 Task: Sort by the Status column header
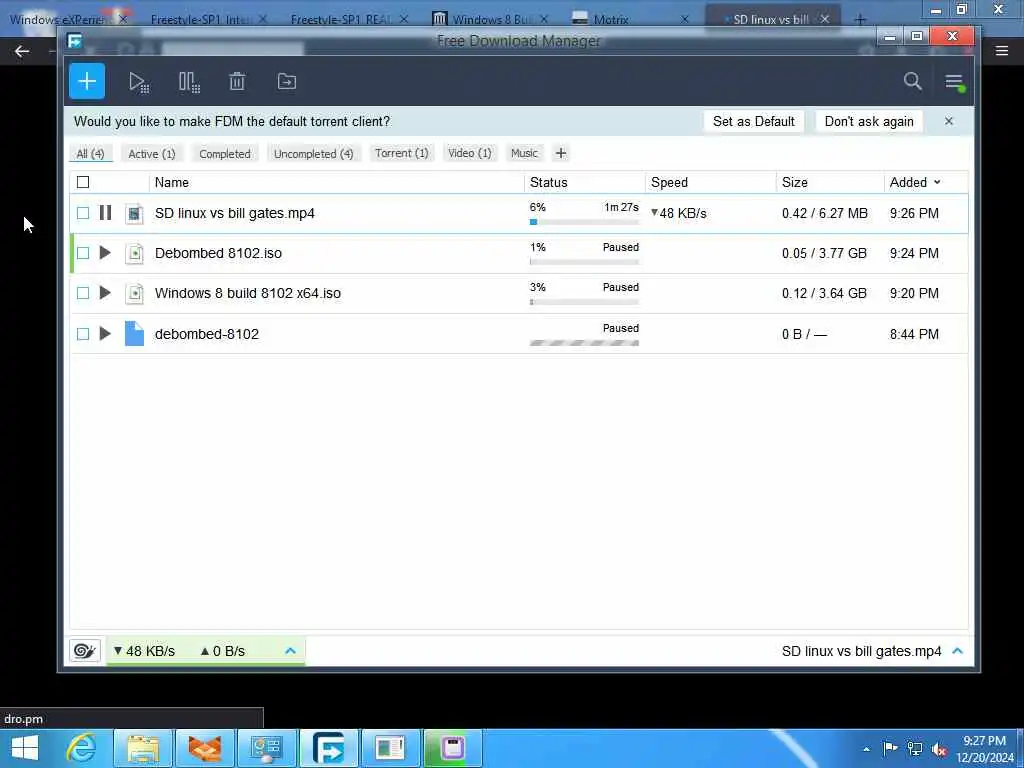click(584, 182)
